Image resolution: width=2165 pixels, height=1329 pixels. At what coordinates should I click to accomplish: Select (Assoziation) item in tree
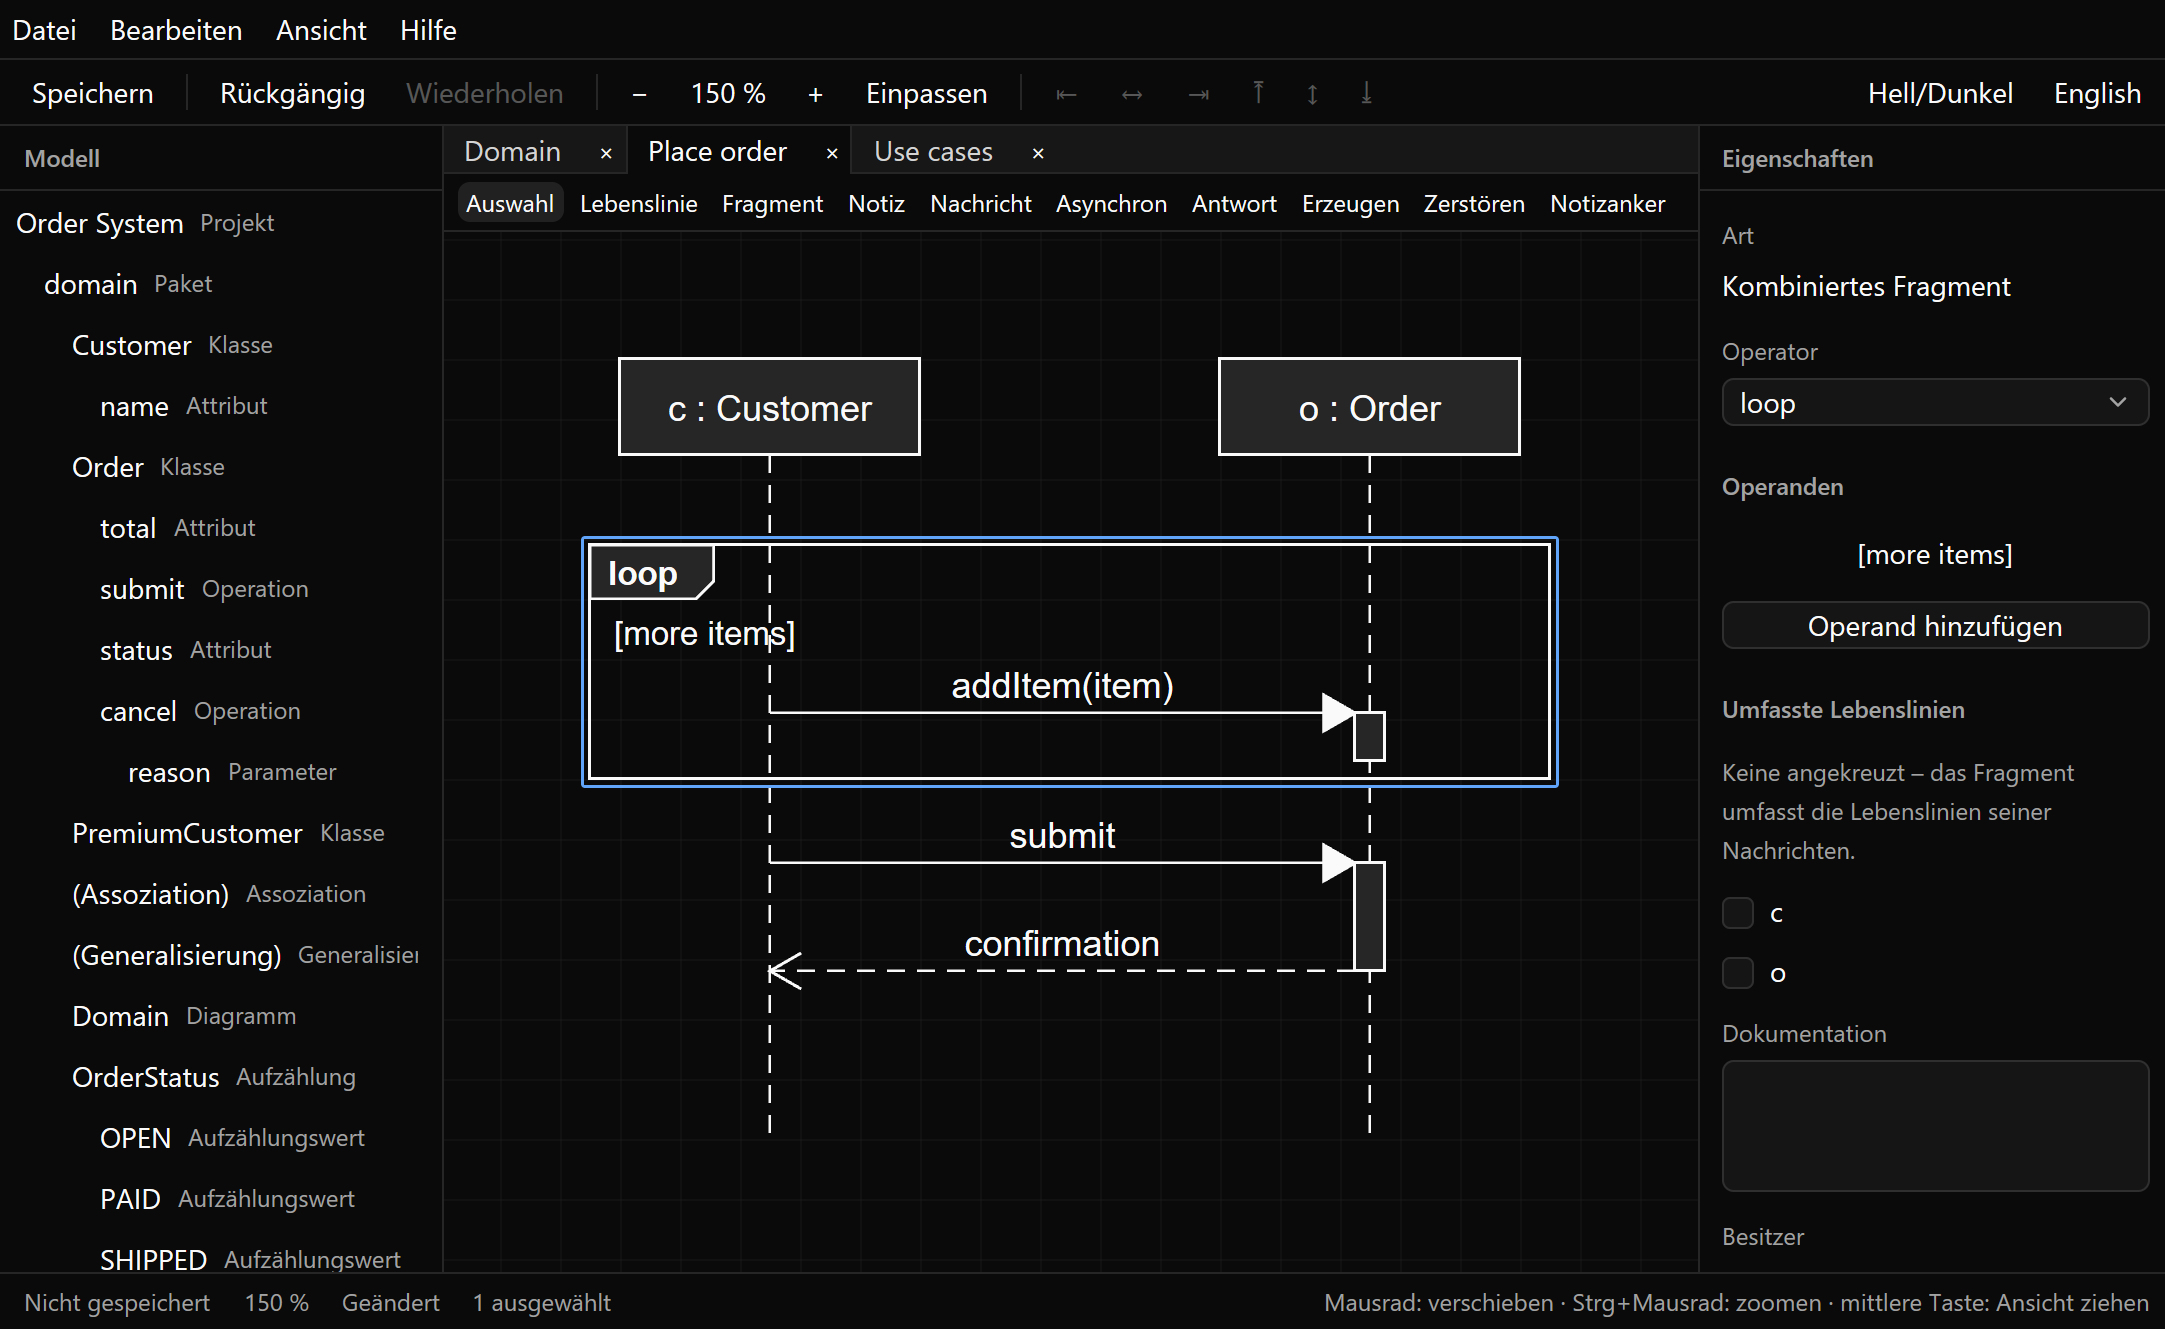[x=221, y=894]
